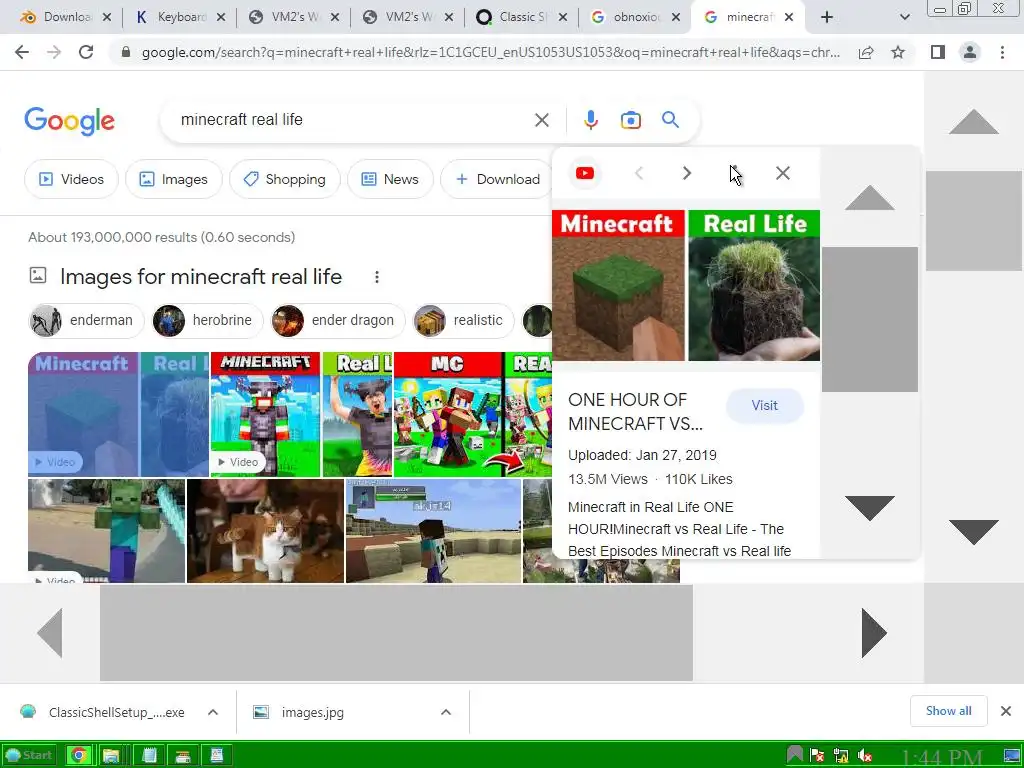Click the search input field
Viewport: 1024px width, 768px height.
click(x=353, y=120)
